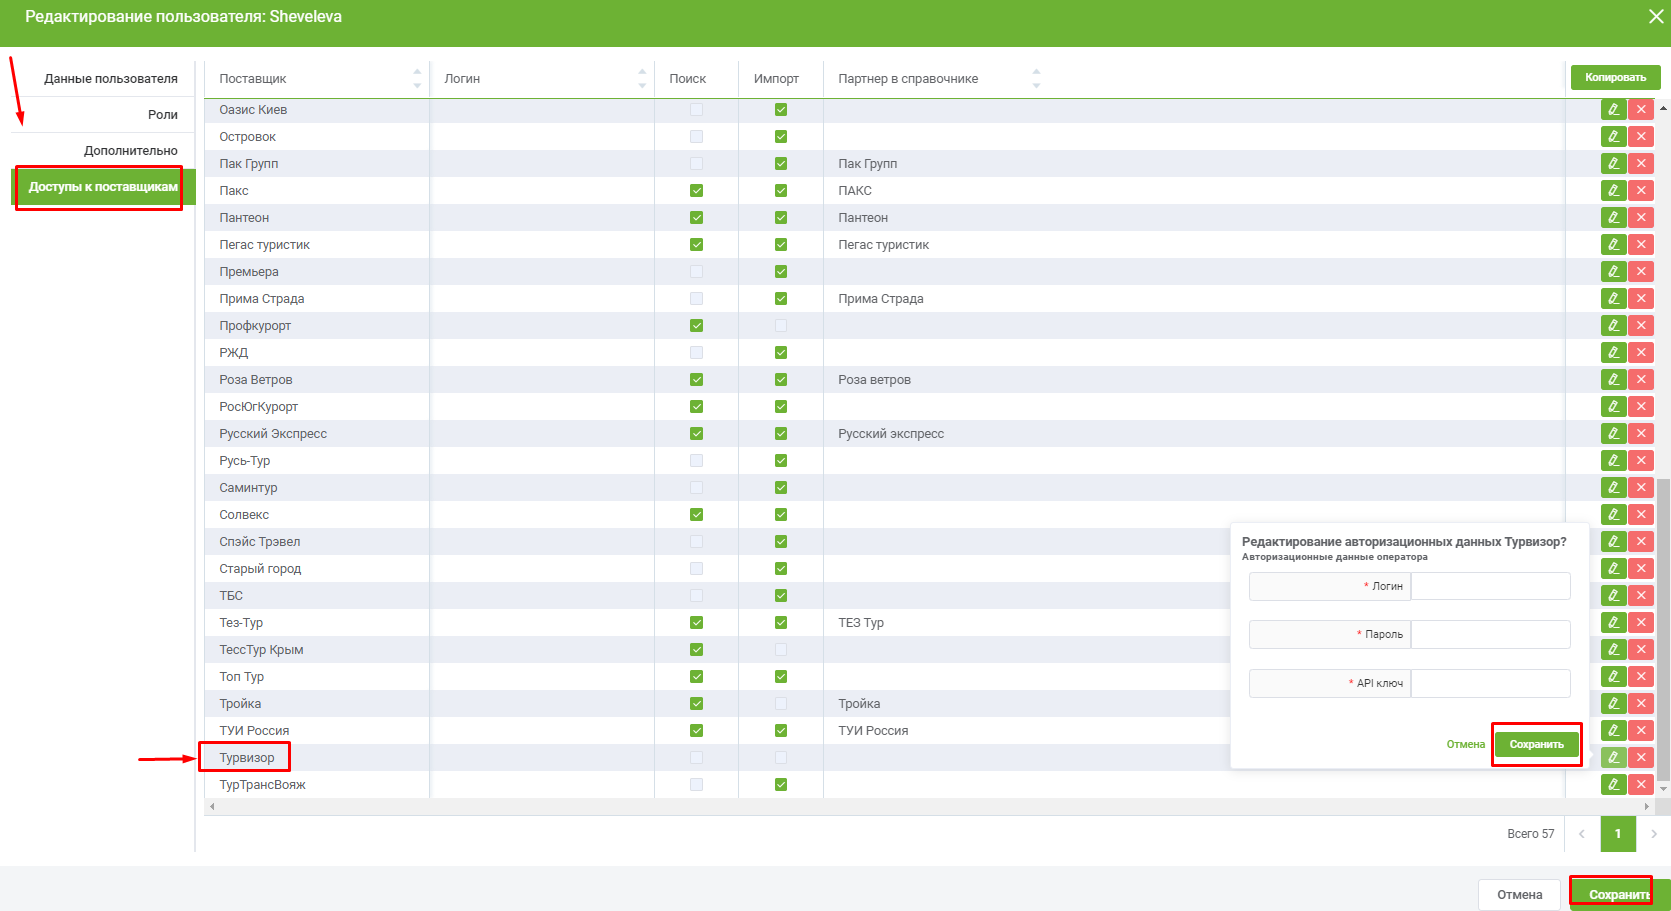
Task: Edit the Оазис Киев supplier row
Action: [1613, 110]
